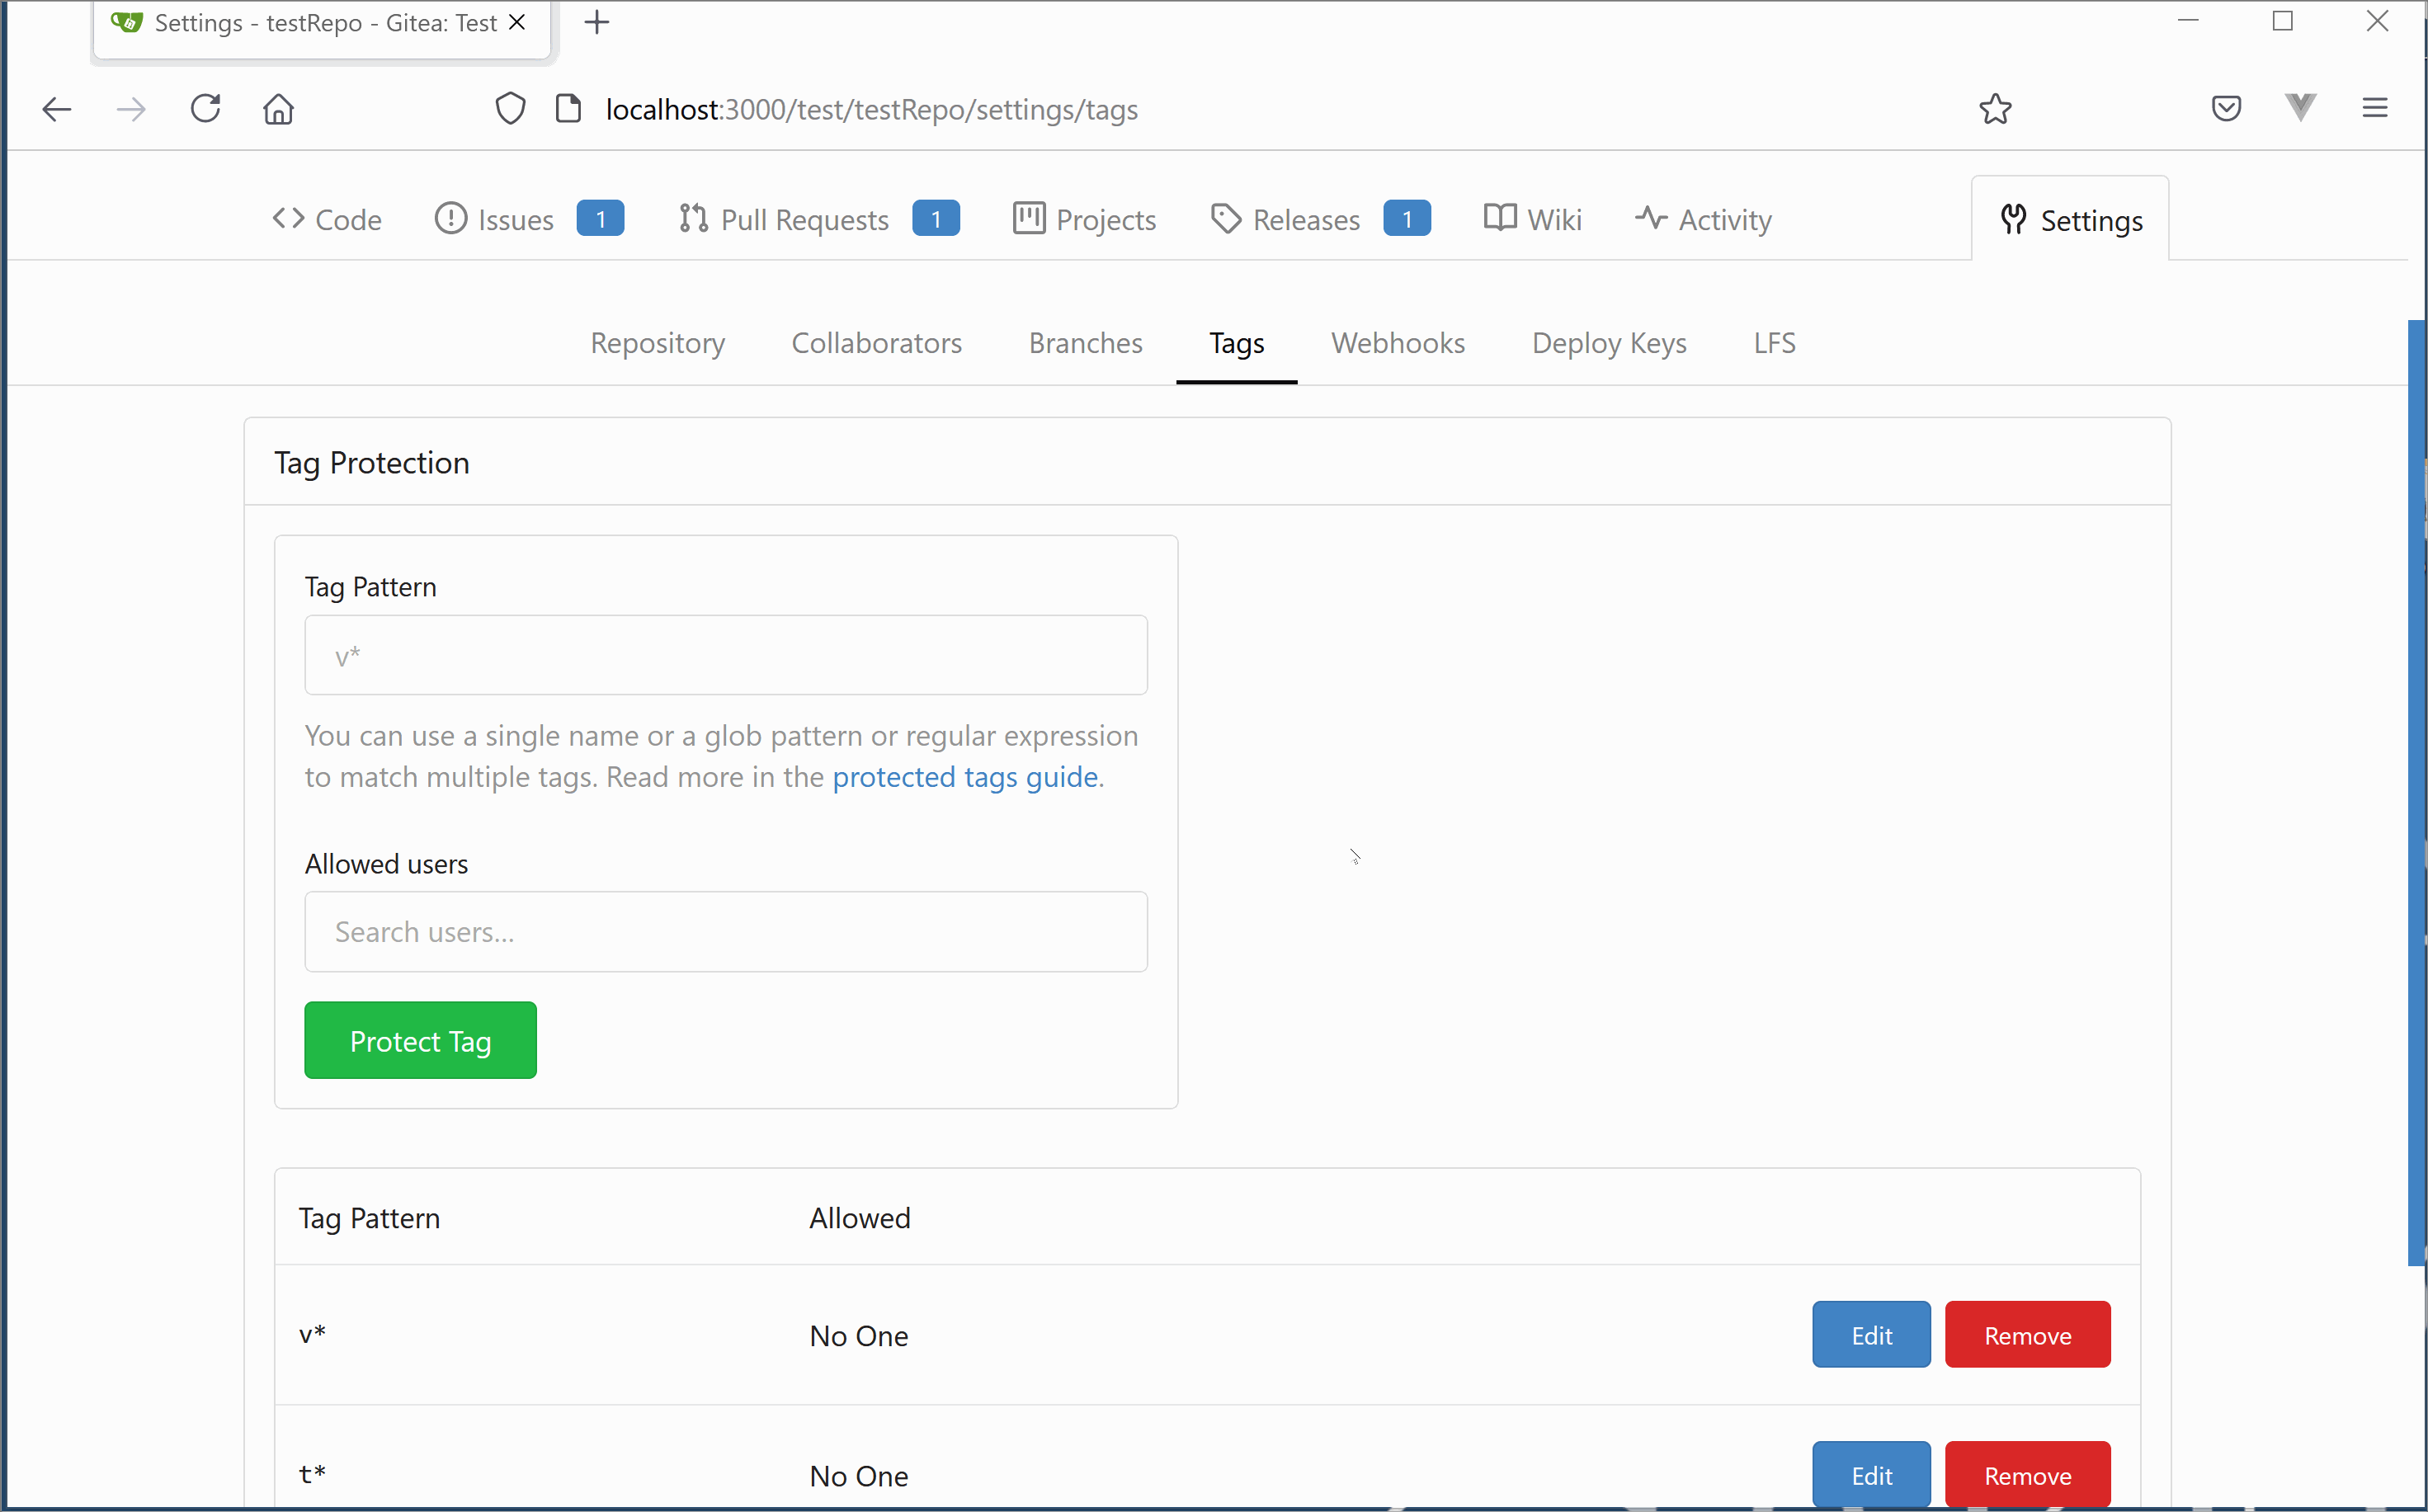
Task: Open the tracking protection shield
Action: click(x=510, y=108)
